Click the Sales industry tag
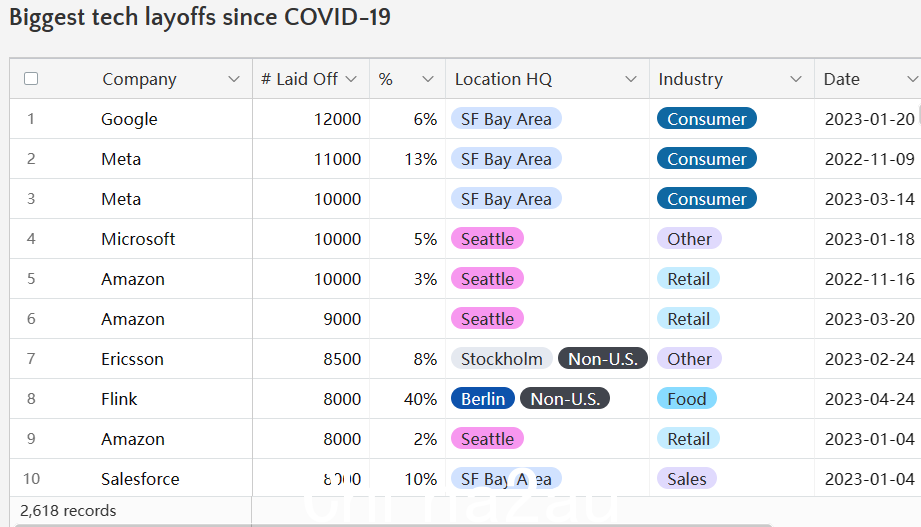This screenshot has height=527, width=921. 687,478
